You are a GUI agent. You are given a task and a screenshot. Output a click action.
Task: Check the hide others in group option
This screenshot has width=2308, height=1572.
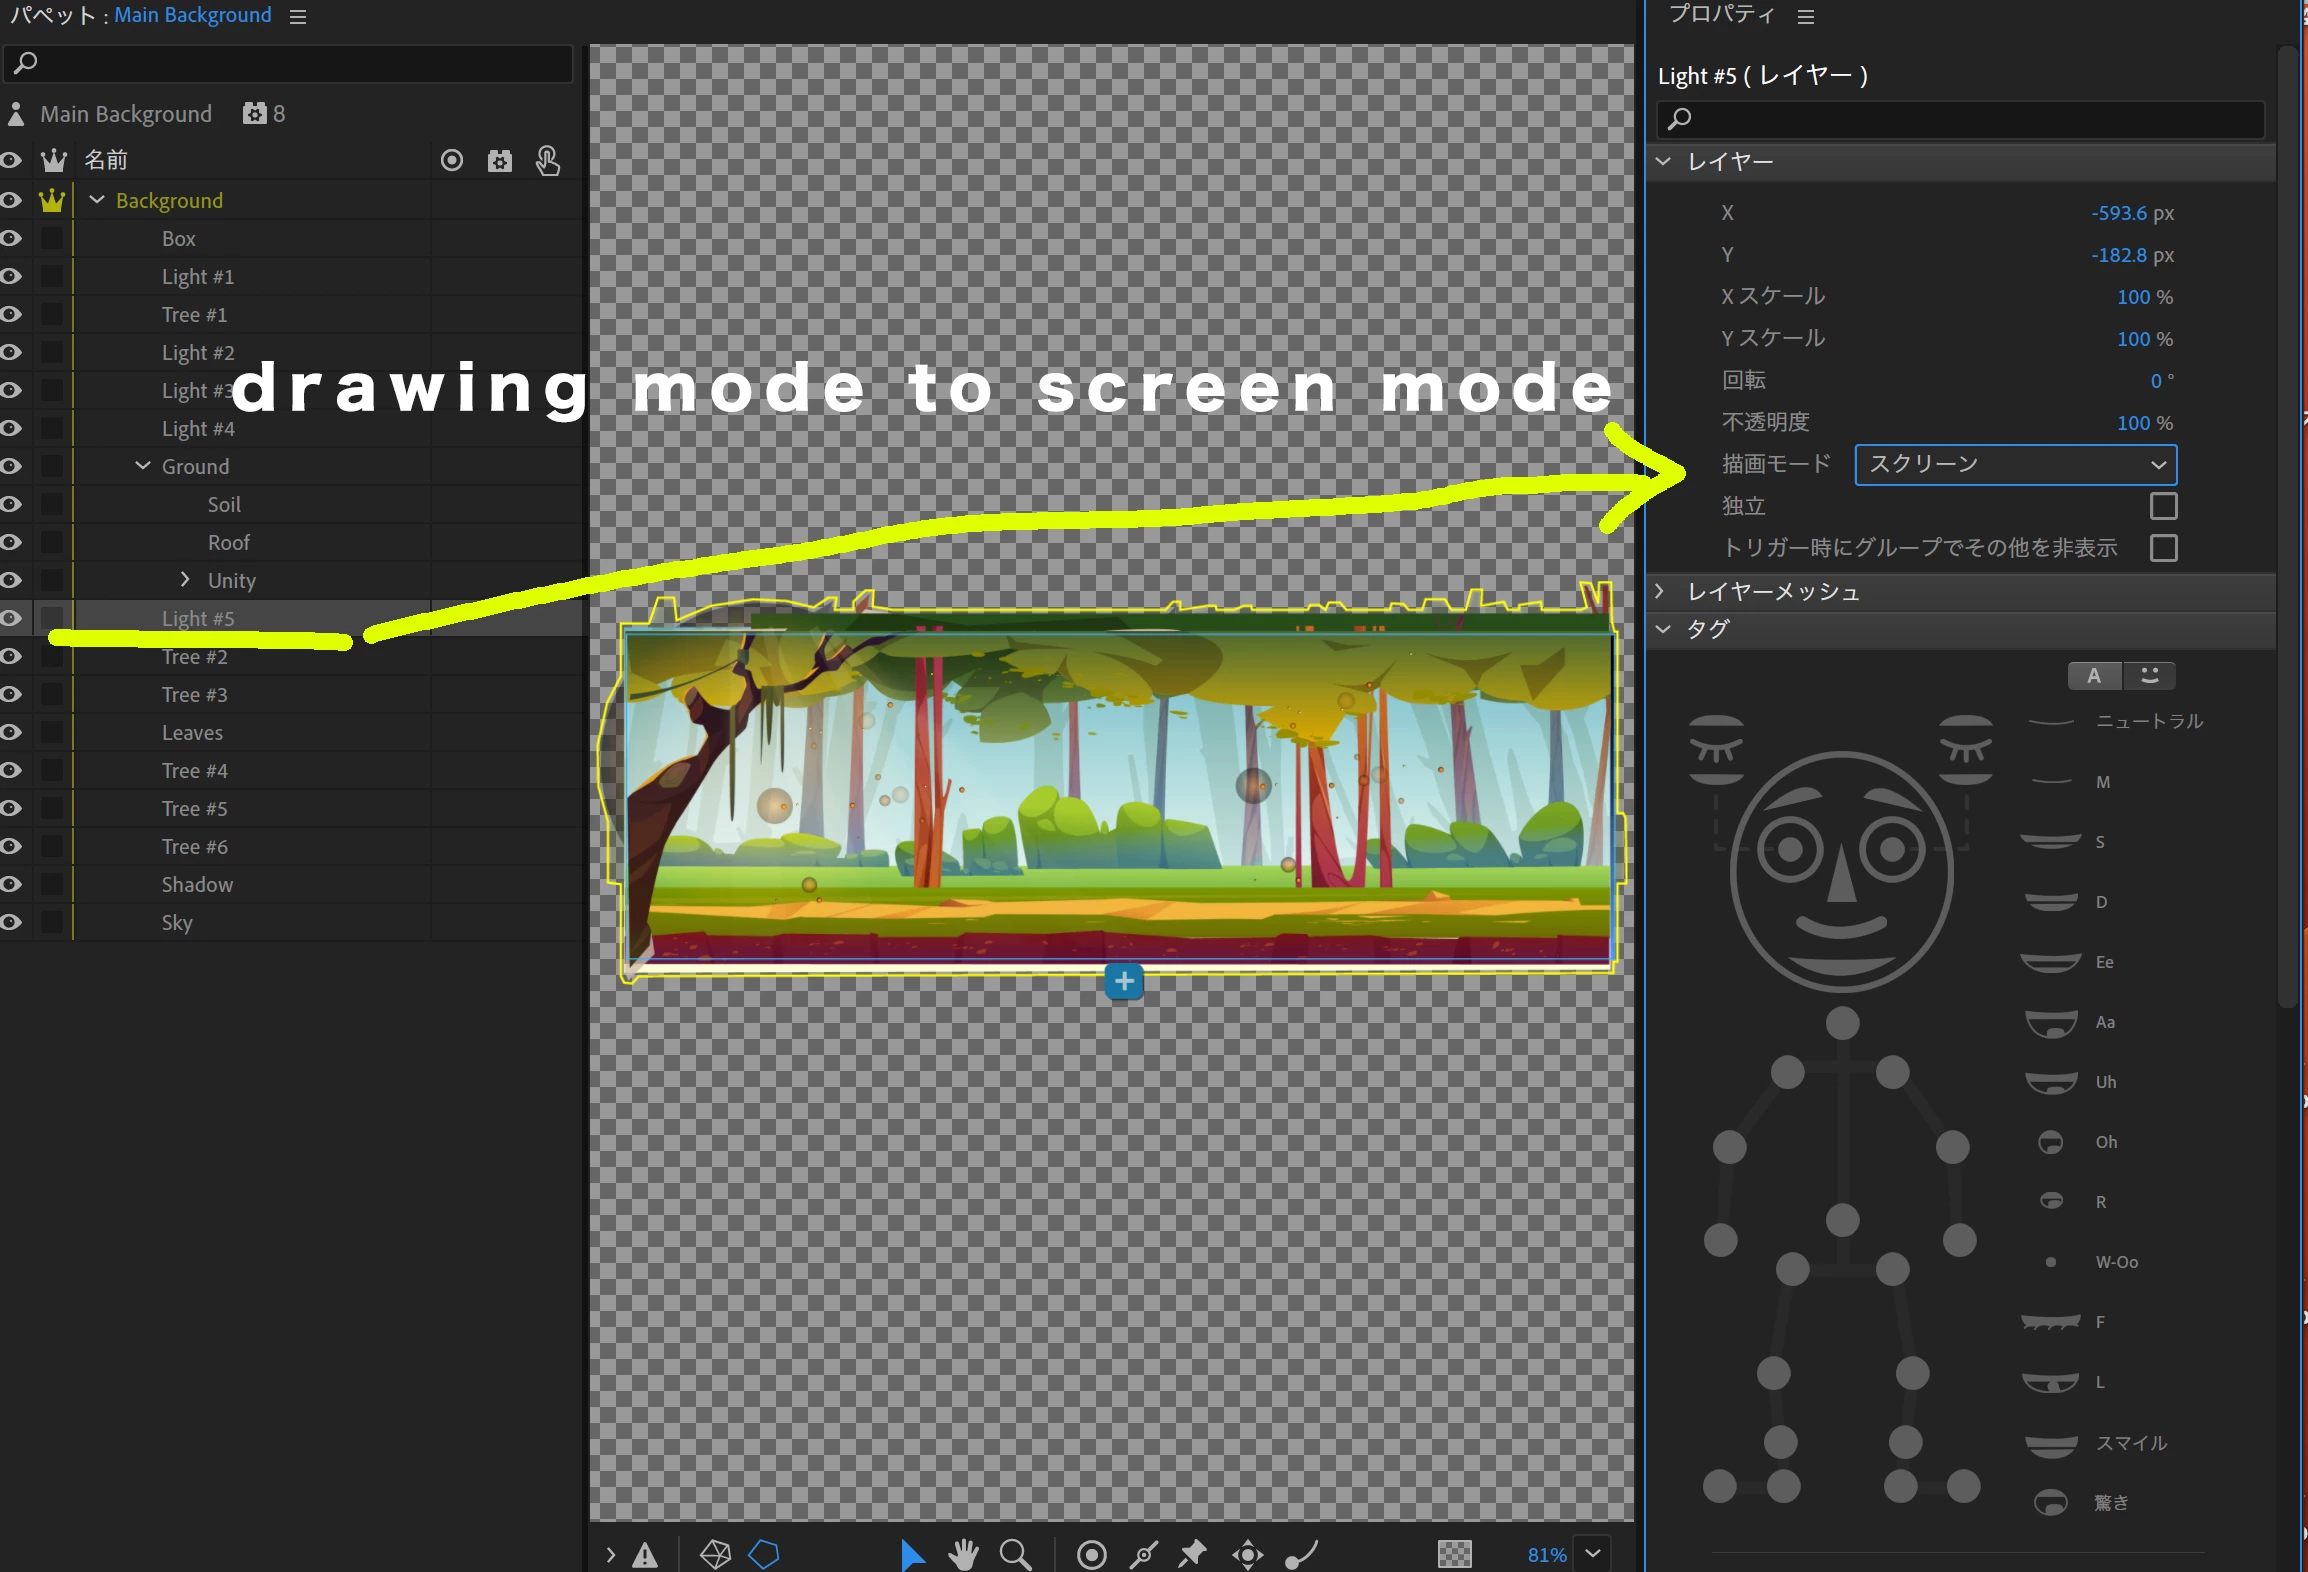tap(2163, 548)
